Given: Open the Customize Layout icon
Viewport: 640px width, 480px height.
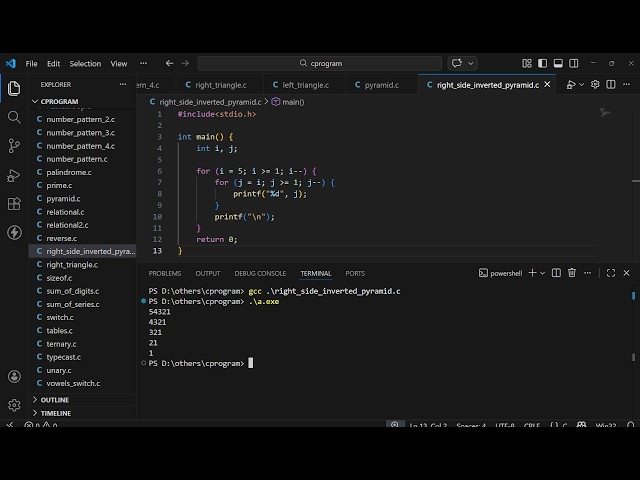Looking at the screenshot, I should (527, 63).
